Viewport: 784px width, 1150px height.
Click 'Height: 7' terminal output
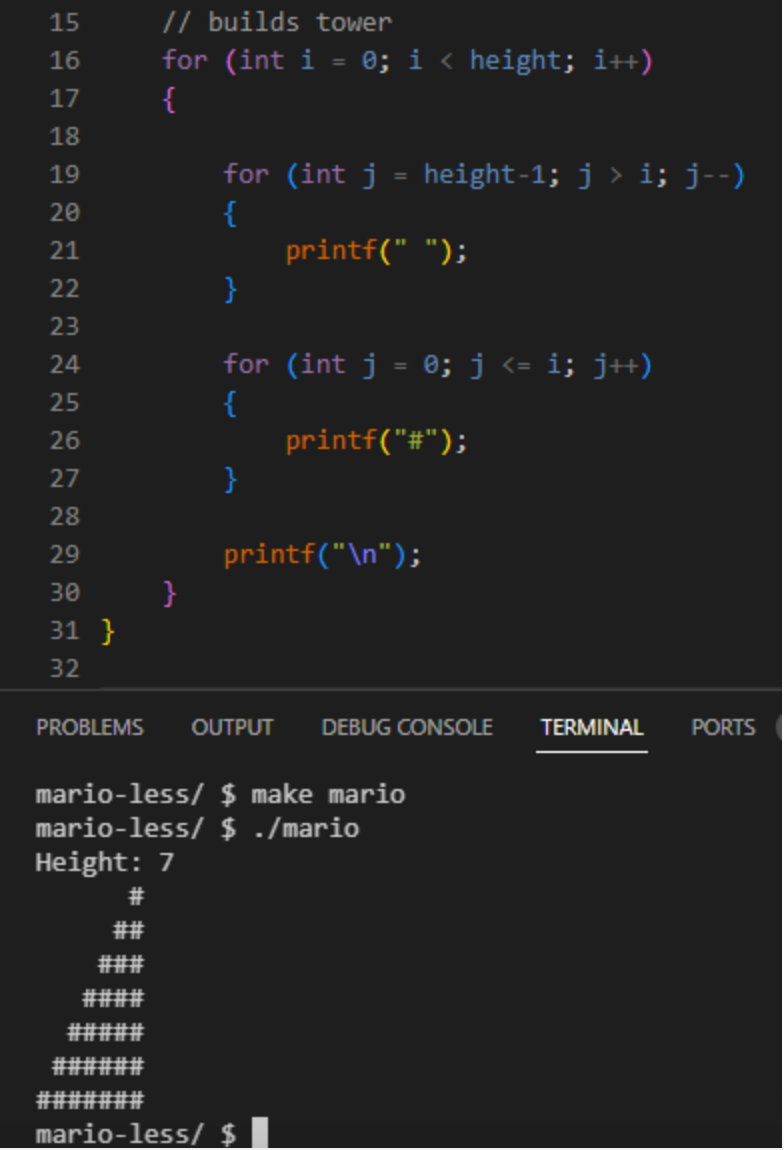(105, 862)
